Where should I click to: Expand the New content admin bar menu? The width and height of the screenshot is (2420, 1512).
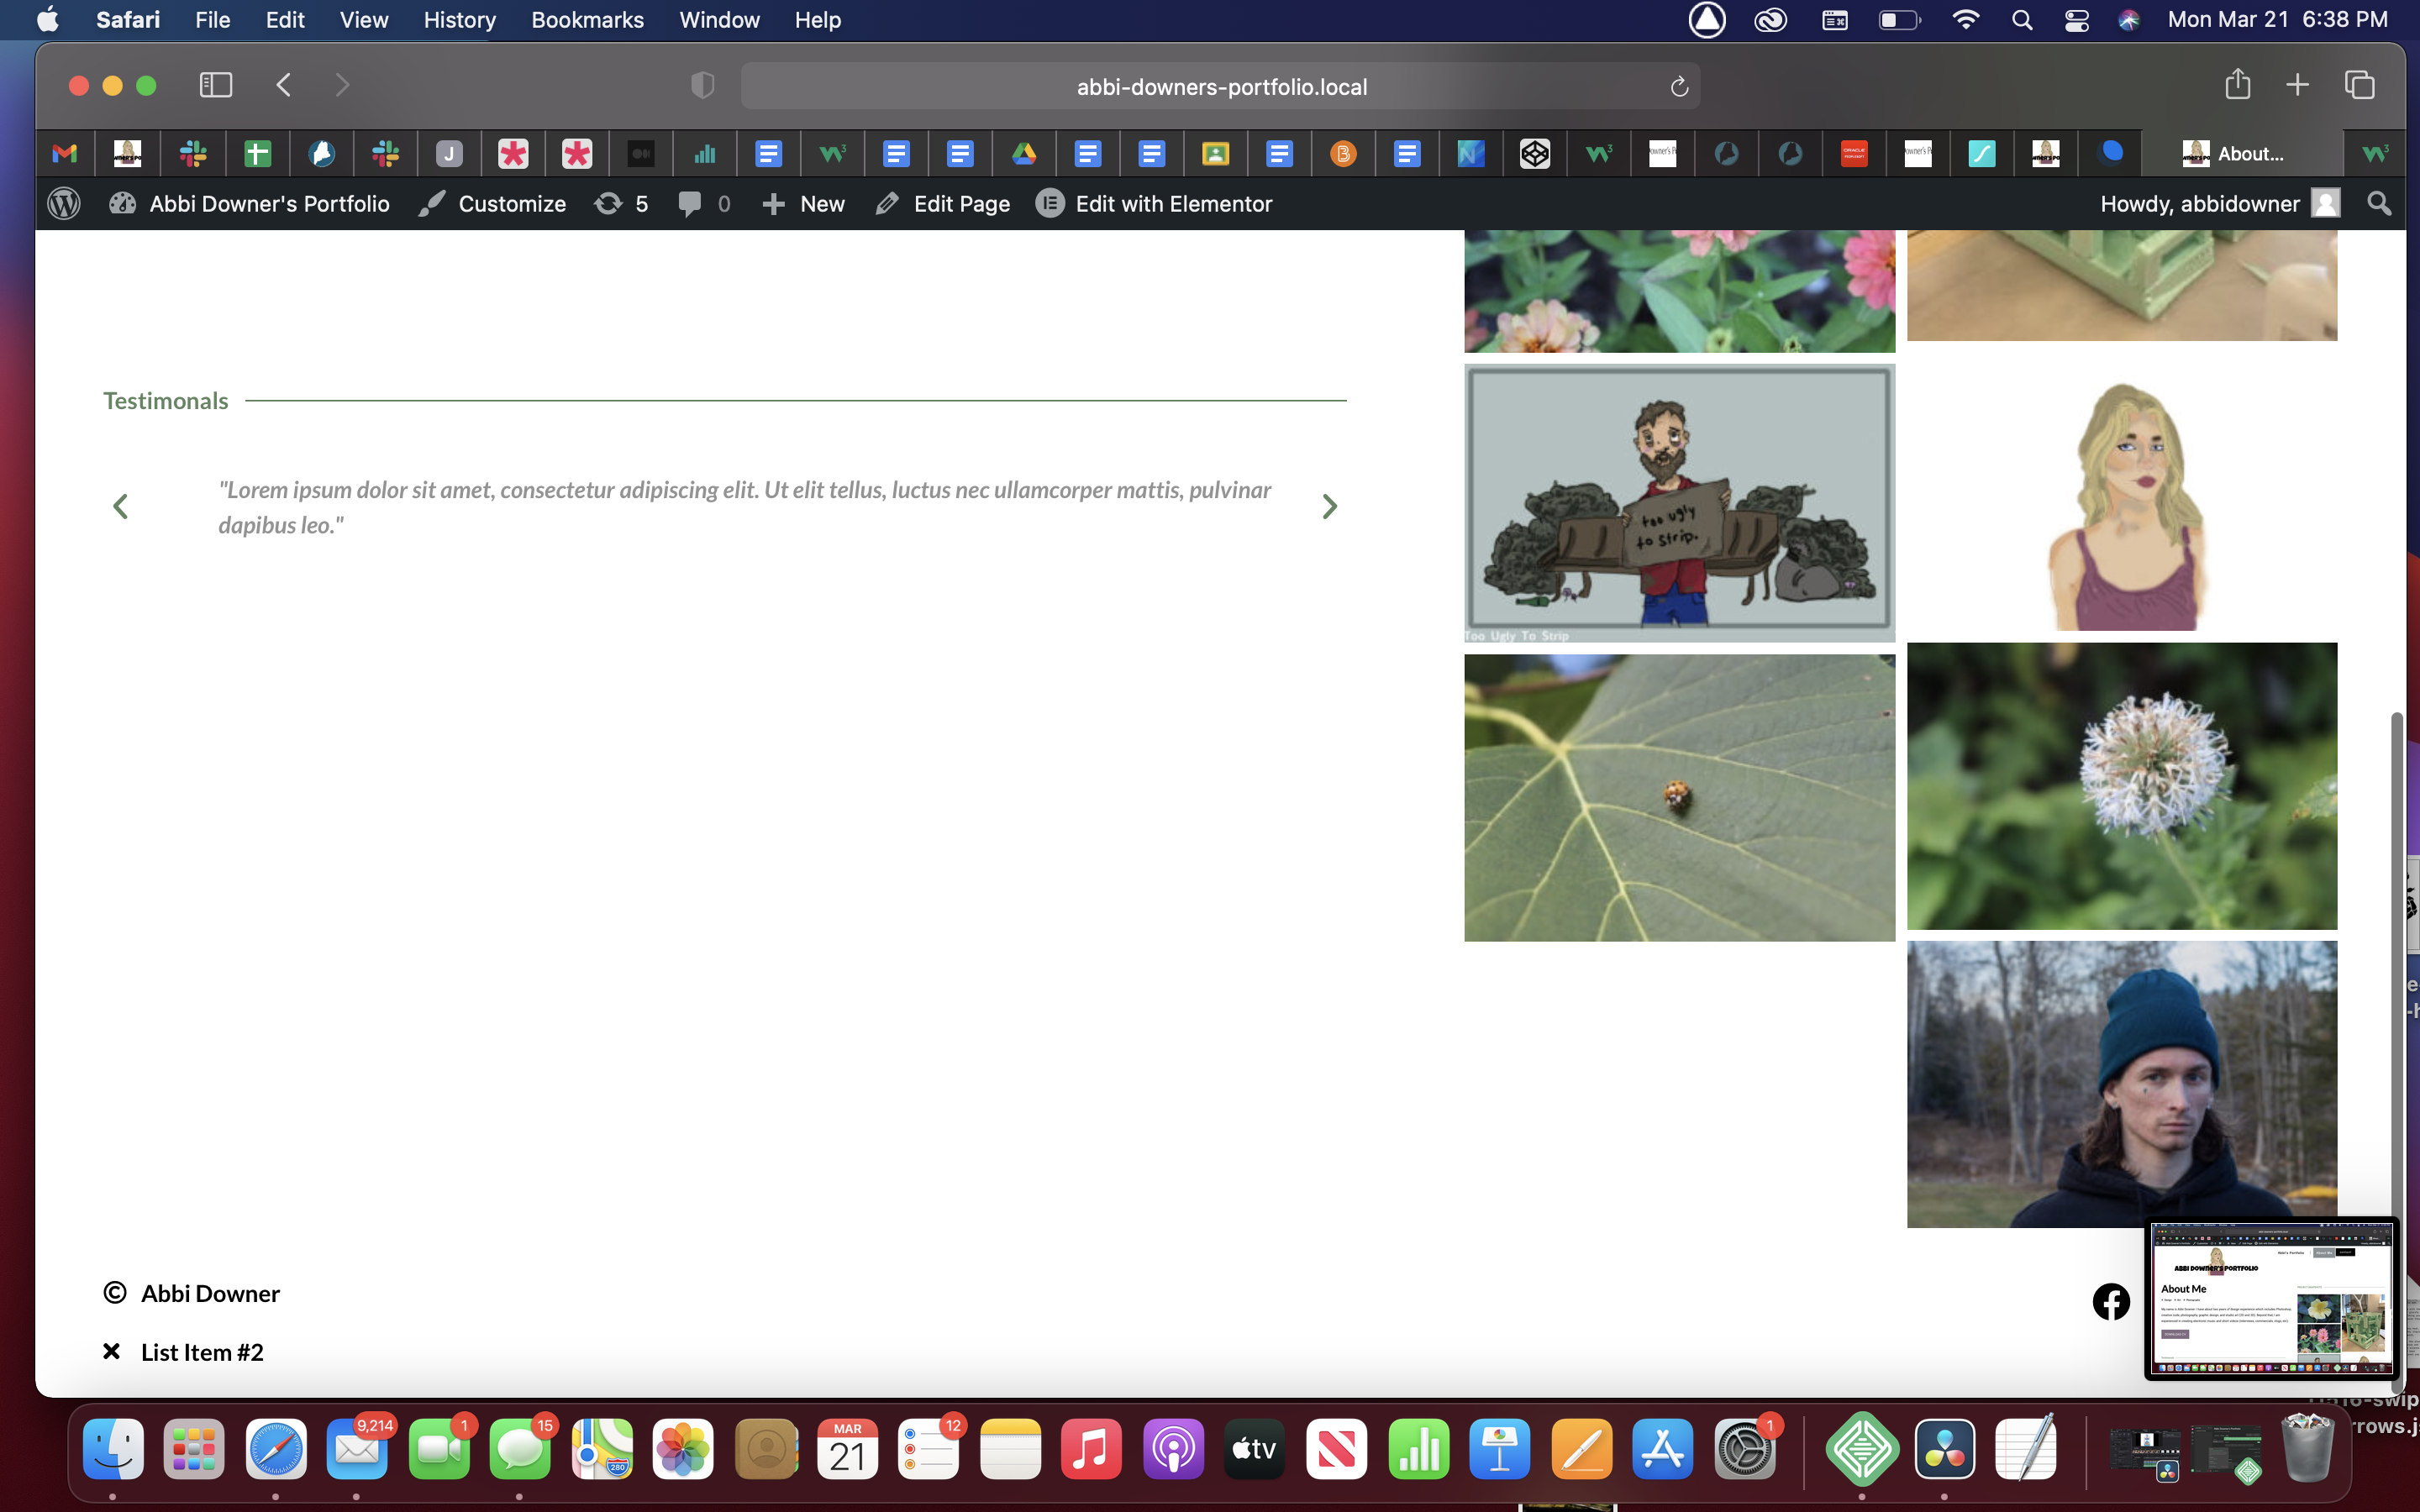click(803, 204)
